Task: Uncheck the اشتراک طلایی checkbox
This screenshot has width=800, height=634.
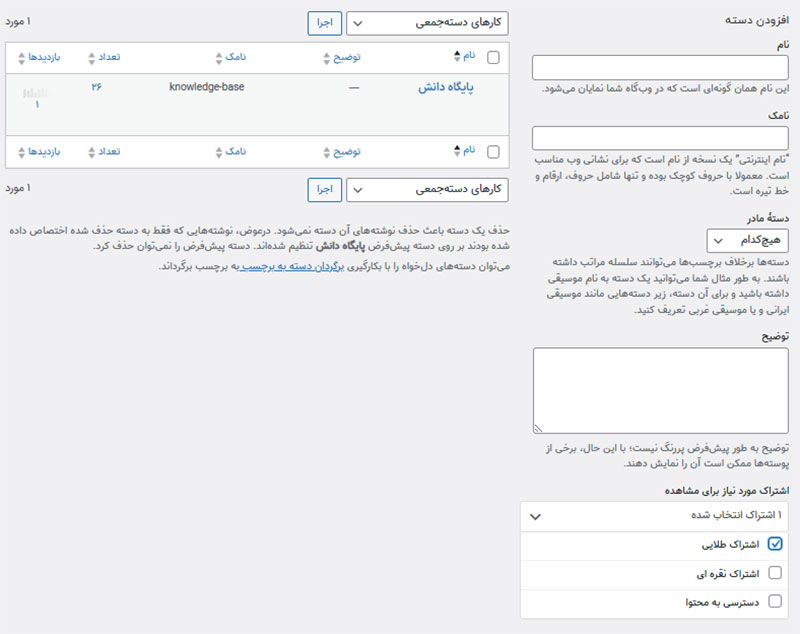Action: tap(775, 544)
